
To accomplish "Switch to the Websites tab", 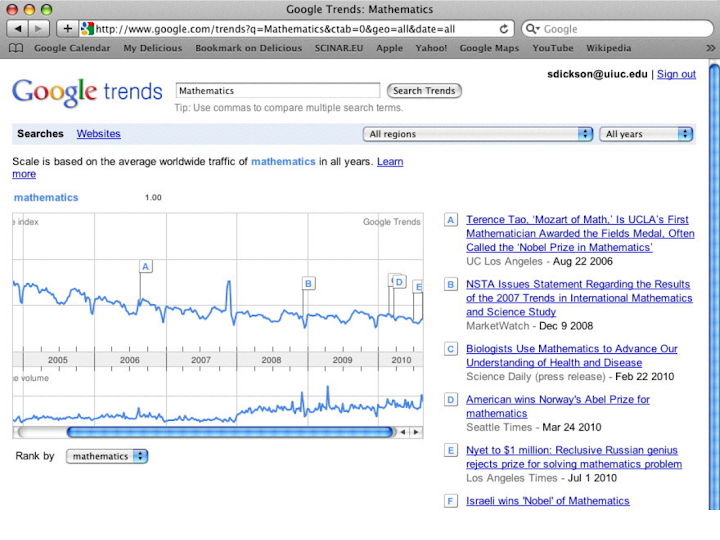I will (x=99, y=134).
